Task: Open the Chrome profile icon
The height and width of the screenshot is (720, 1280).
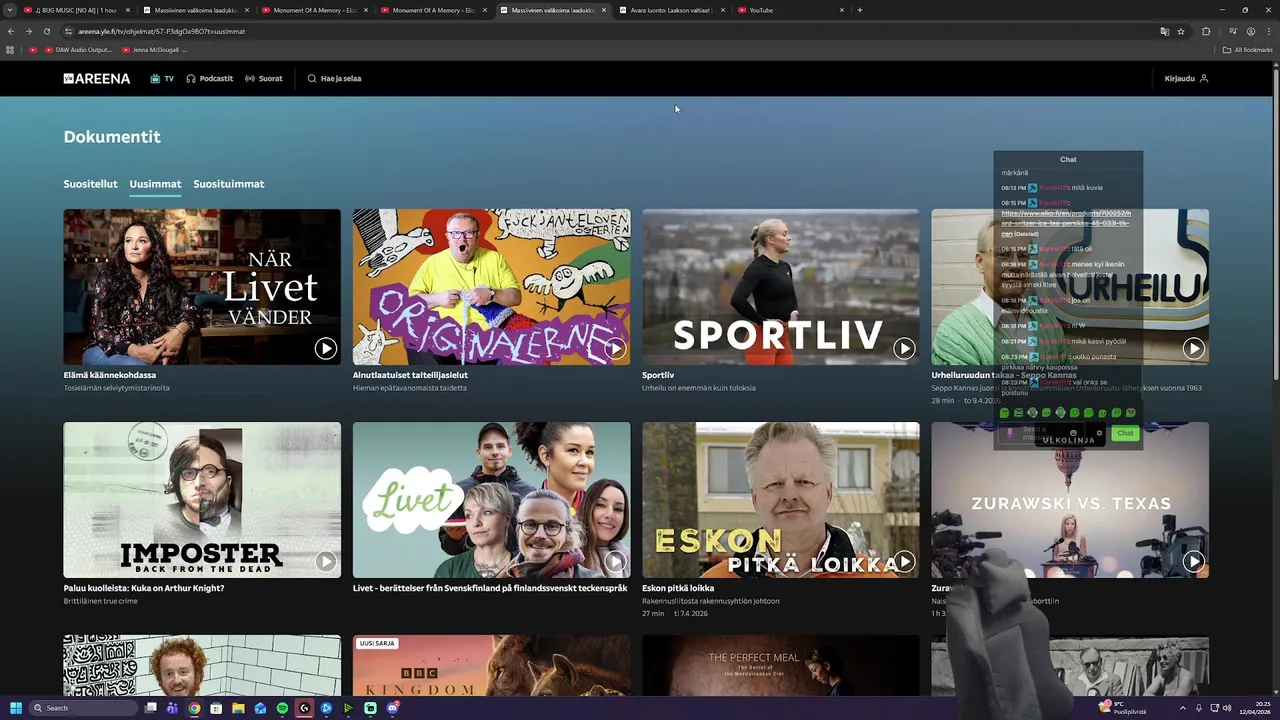Action: [x=1250, y=31]
